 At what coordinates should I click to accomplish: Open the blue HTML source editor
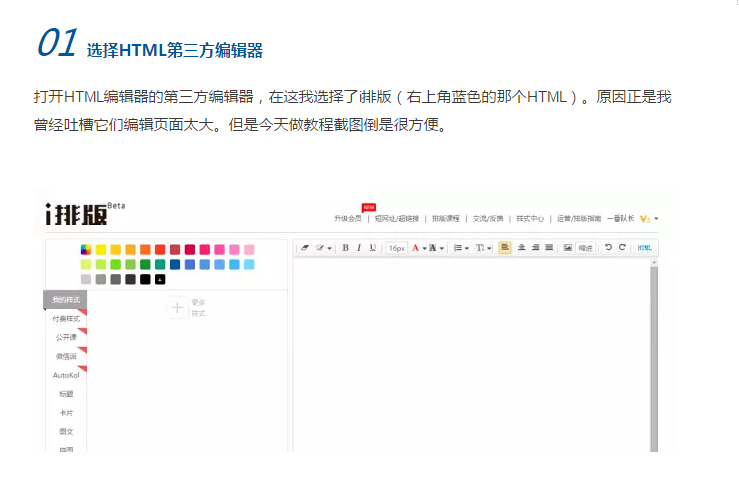[x=645, y=248]
